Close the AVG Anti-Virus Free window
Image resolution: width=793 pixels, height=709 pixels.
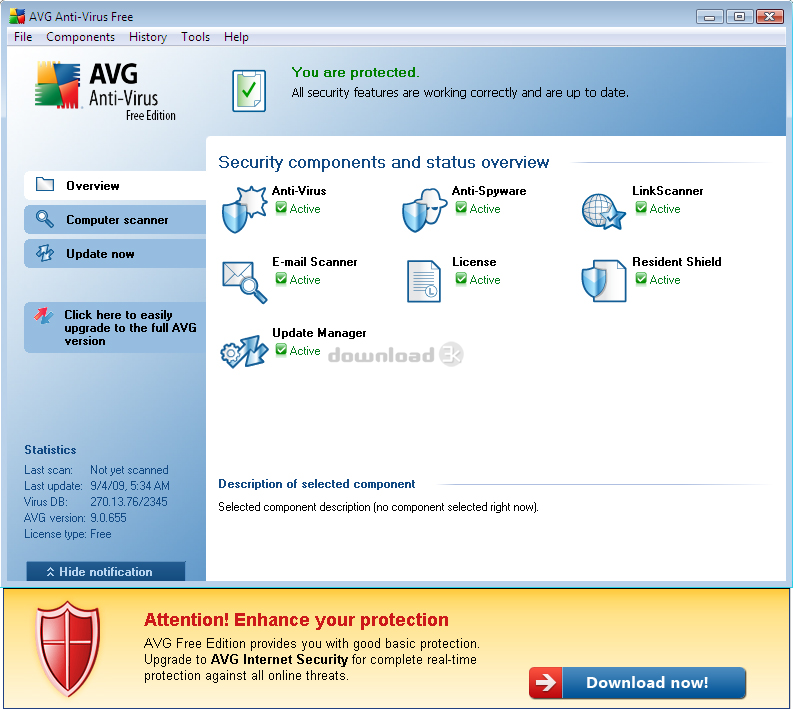[769, 17]
